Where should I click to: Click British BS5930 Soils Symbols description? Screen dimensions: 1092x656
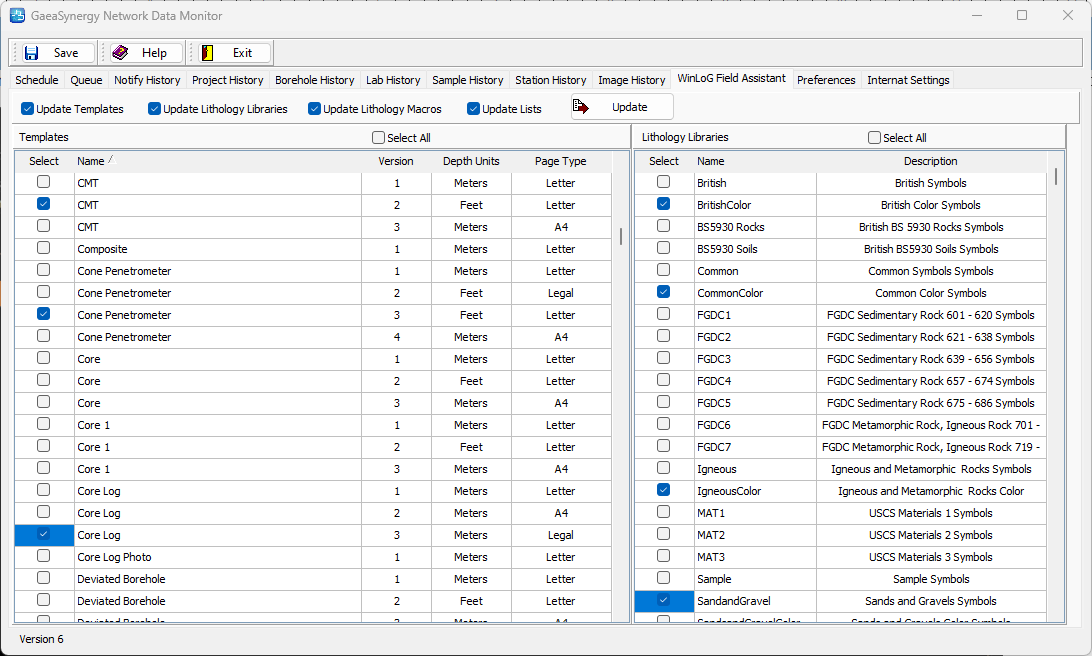pyautogui.click(x=930, y=249)
